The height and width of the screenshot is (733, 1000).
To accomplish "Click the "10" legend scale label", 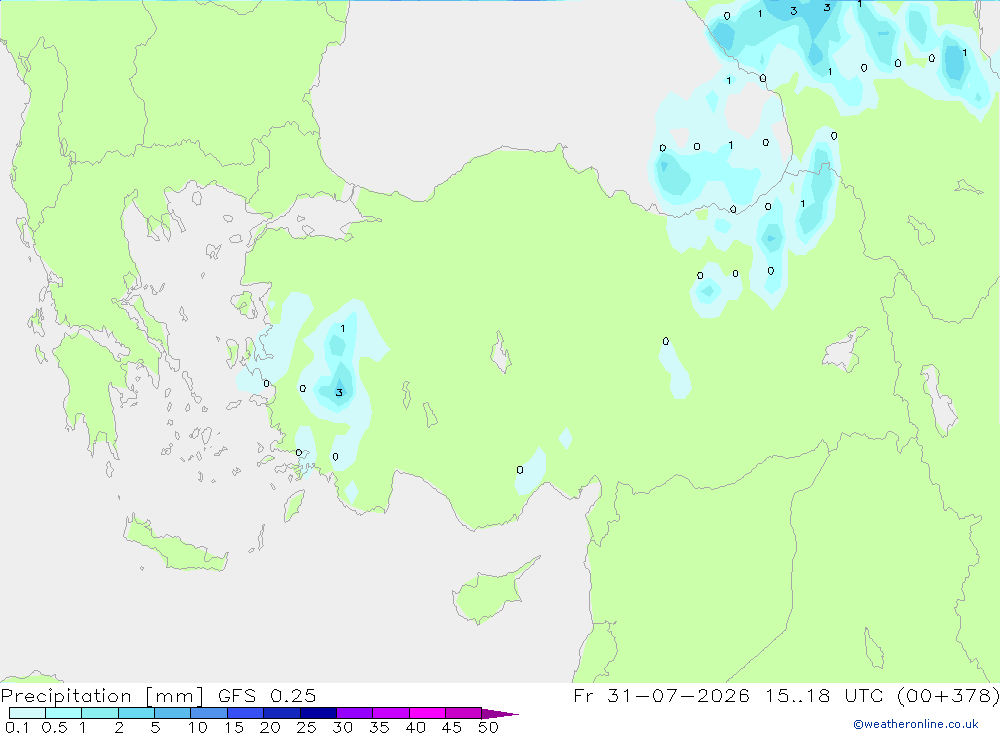I will pyautogui.click(x=198, y=727).
